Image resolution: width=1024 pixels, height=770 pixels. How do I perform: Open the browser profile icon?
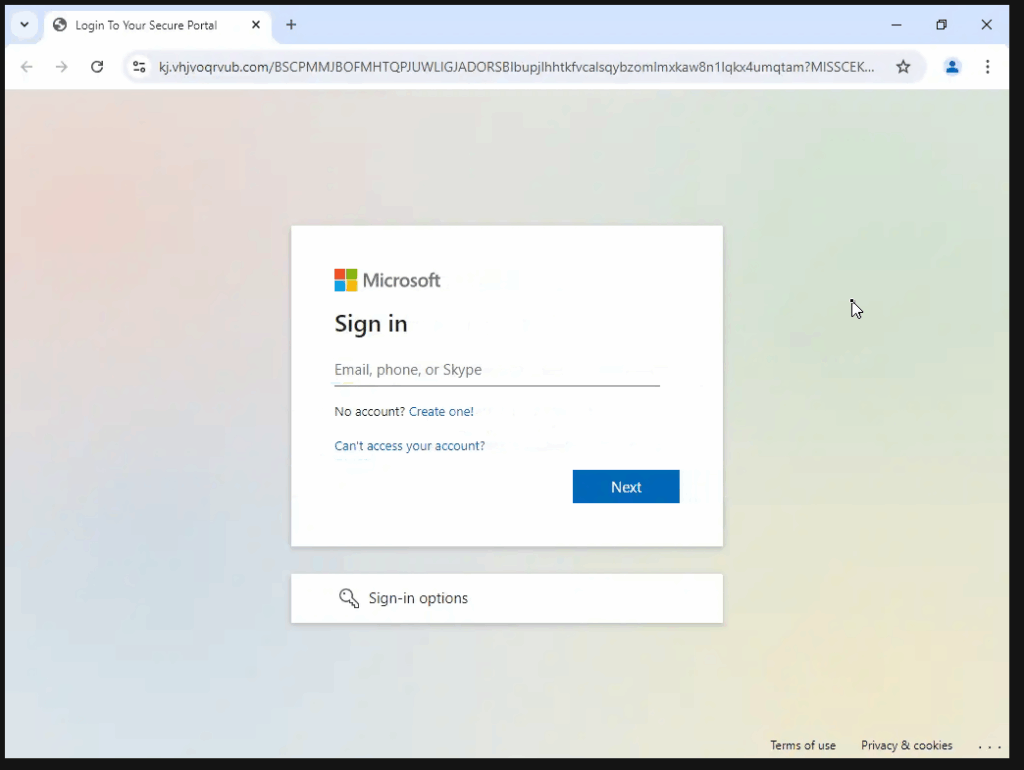pyautogui.click(x=952, y=67)
